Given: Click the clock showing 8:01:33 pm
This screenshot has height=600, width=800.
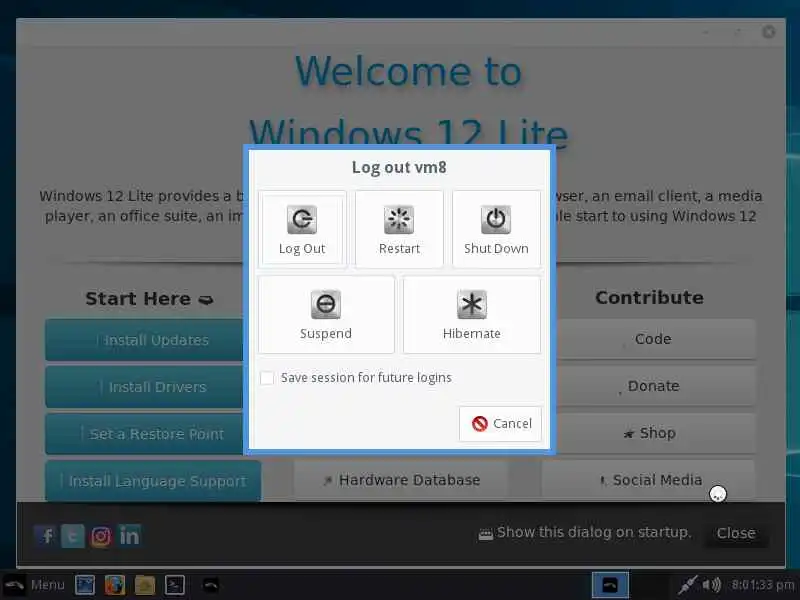Looking at the screenshot, I should point(763,585).
